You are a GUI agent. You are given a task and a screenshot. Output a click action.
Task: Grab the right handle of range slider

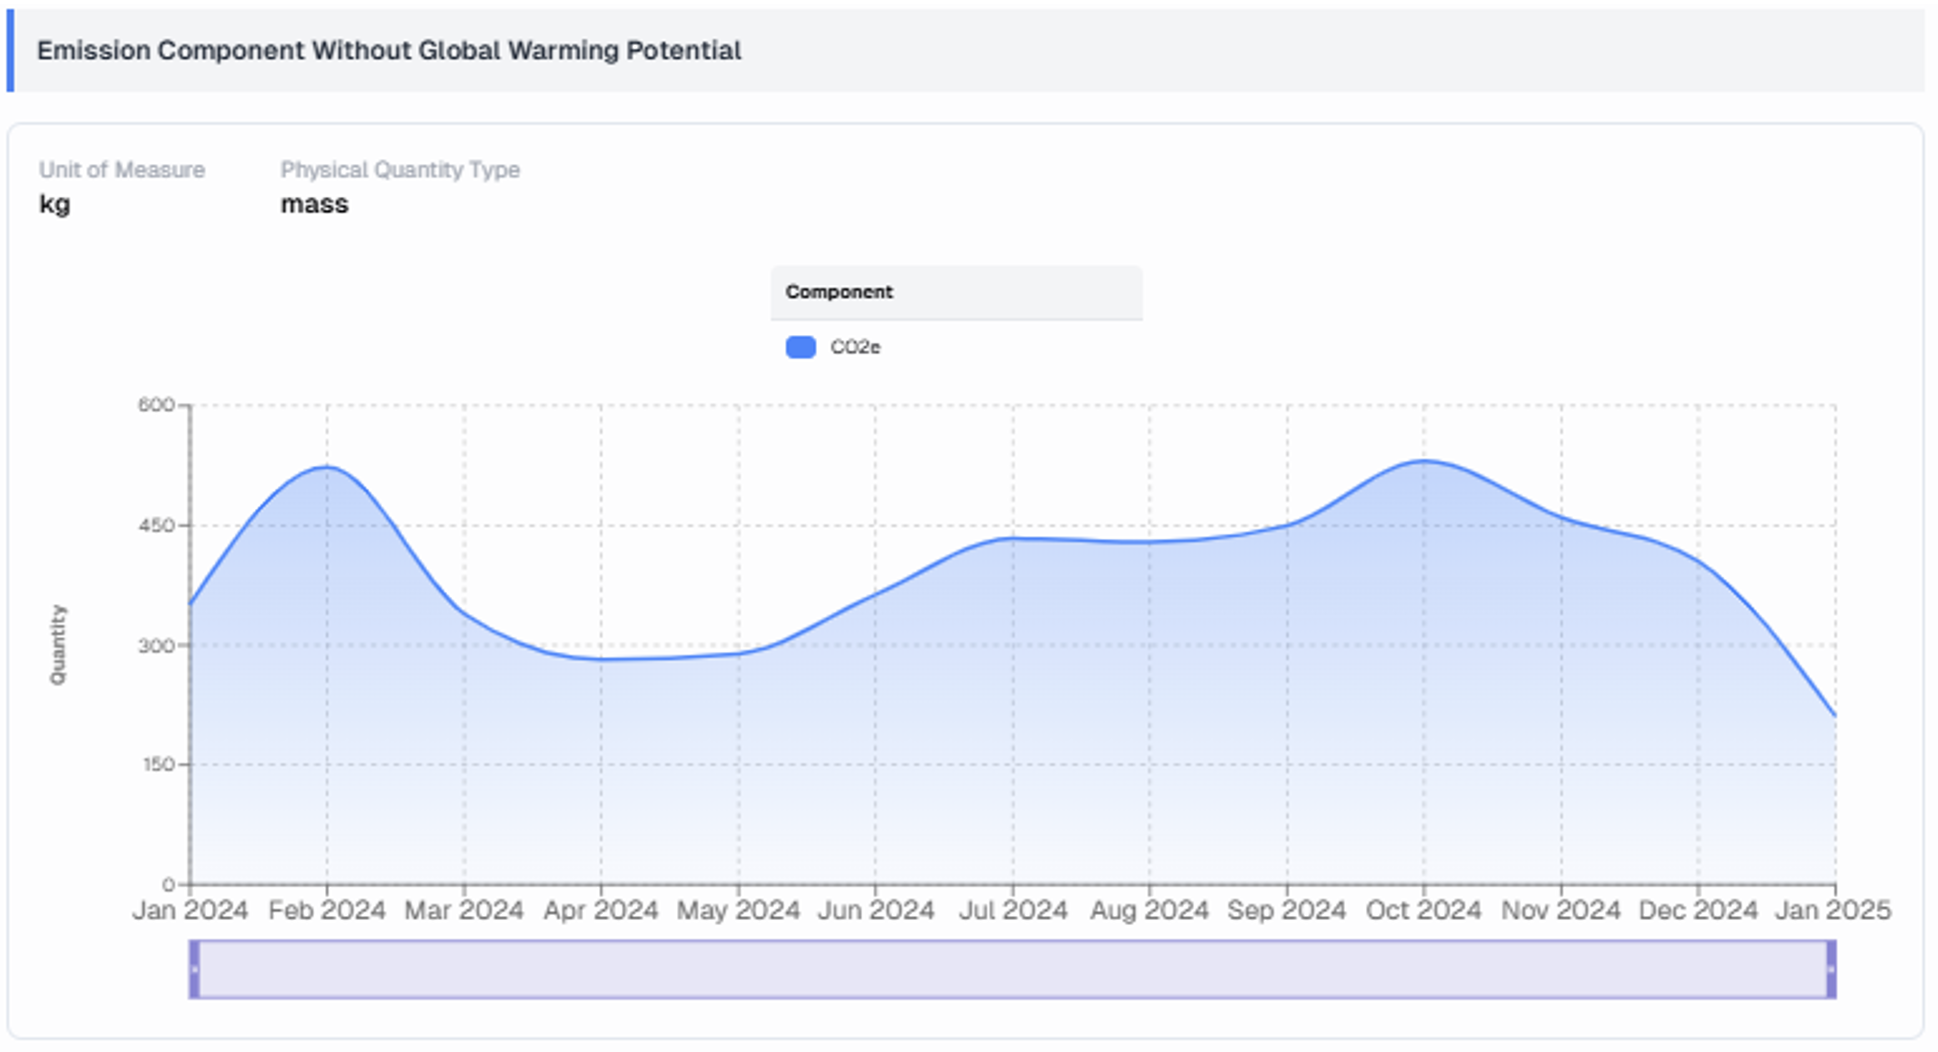pos(1830,968)
